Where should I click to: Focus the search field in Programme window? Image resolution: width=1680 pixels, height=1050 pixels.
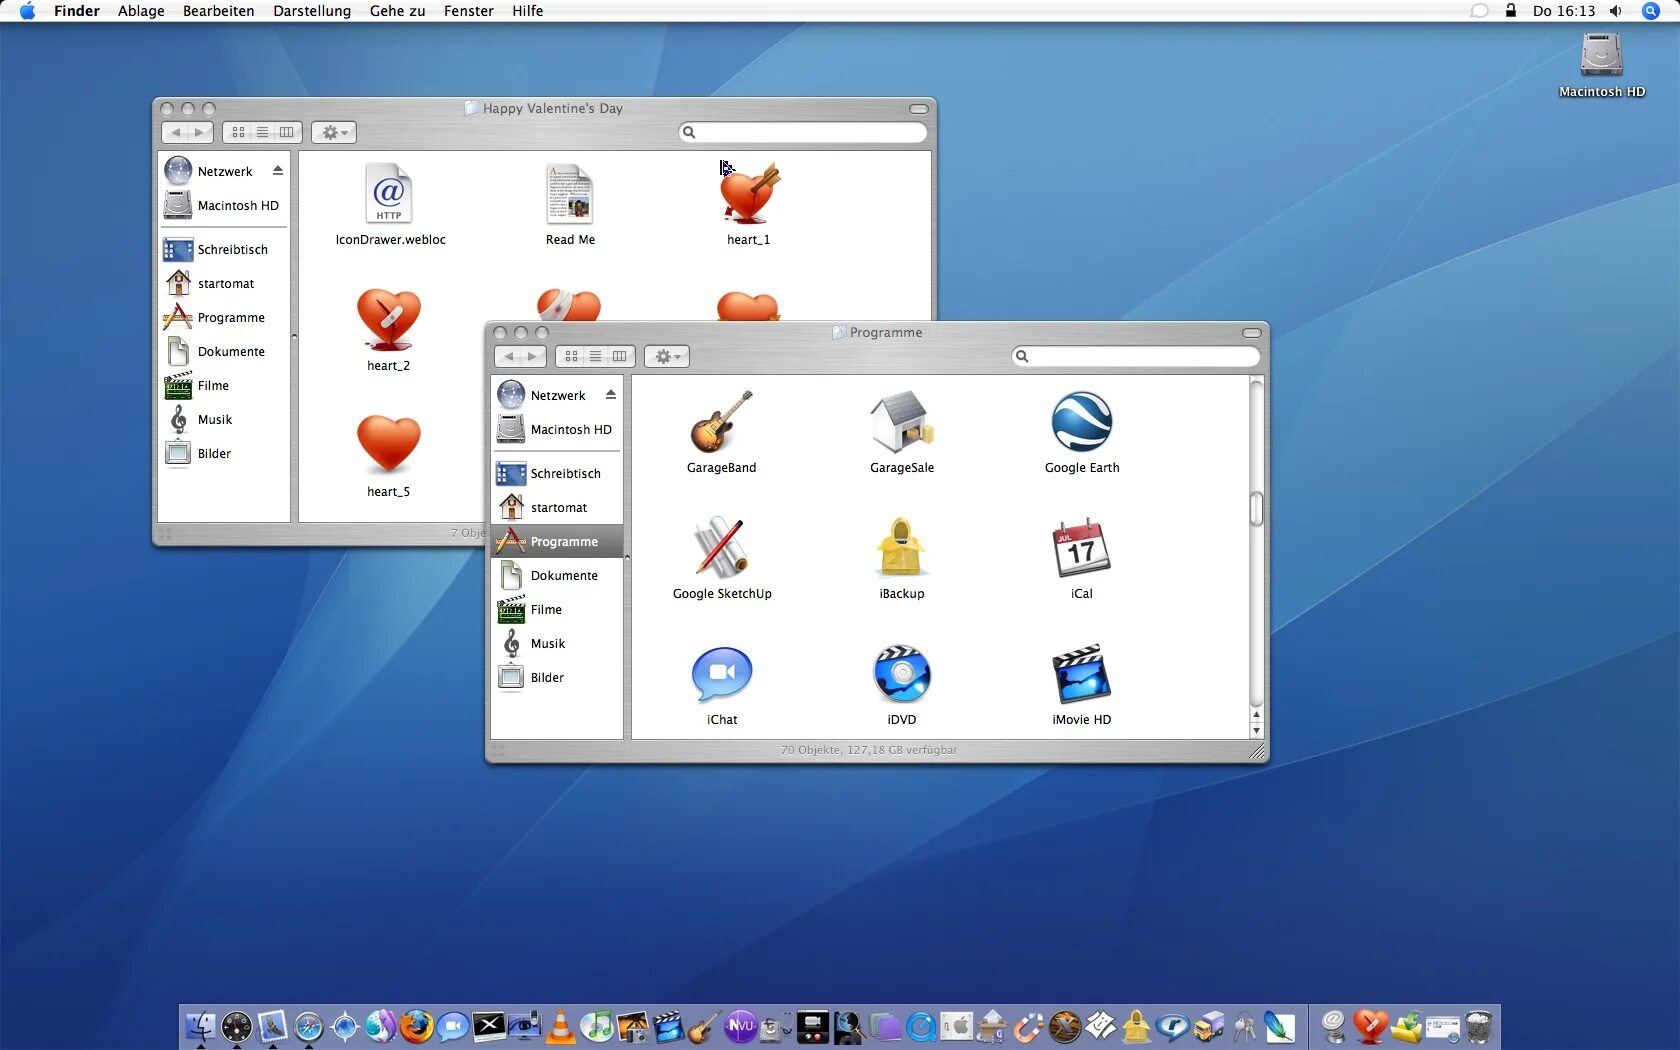tap(1135, 356)
